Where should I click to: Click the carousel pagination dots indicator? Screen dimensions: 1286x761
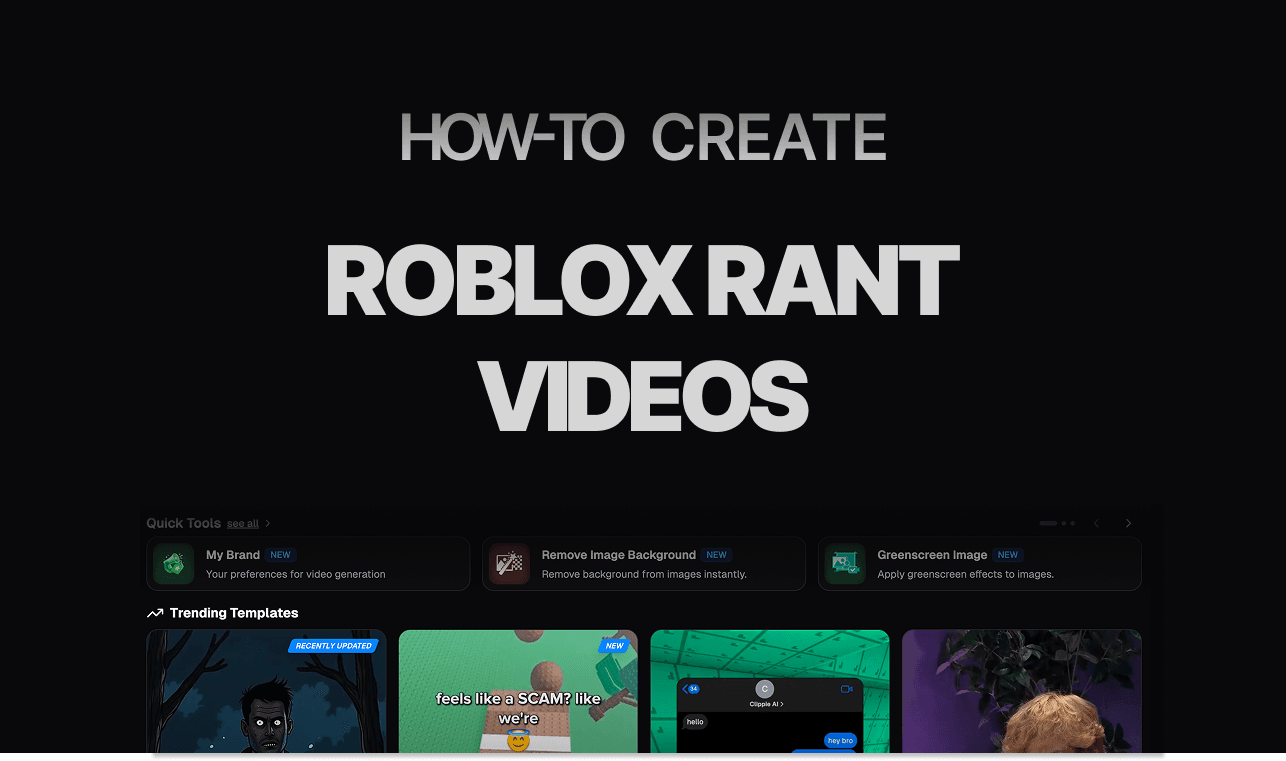pyautogui.click(x=1058, y=522)
